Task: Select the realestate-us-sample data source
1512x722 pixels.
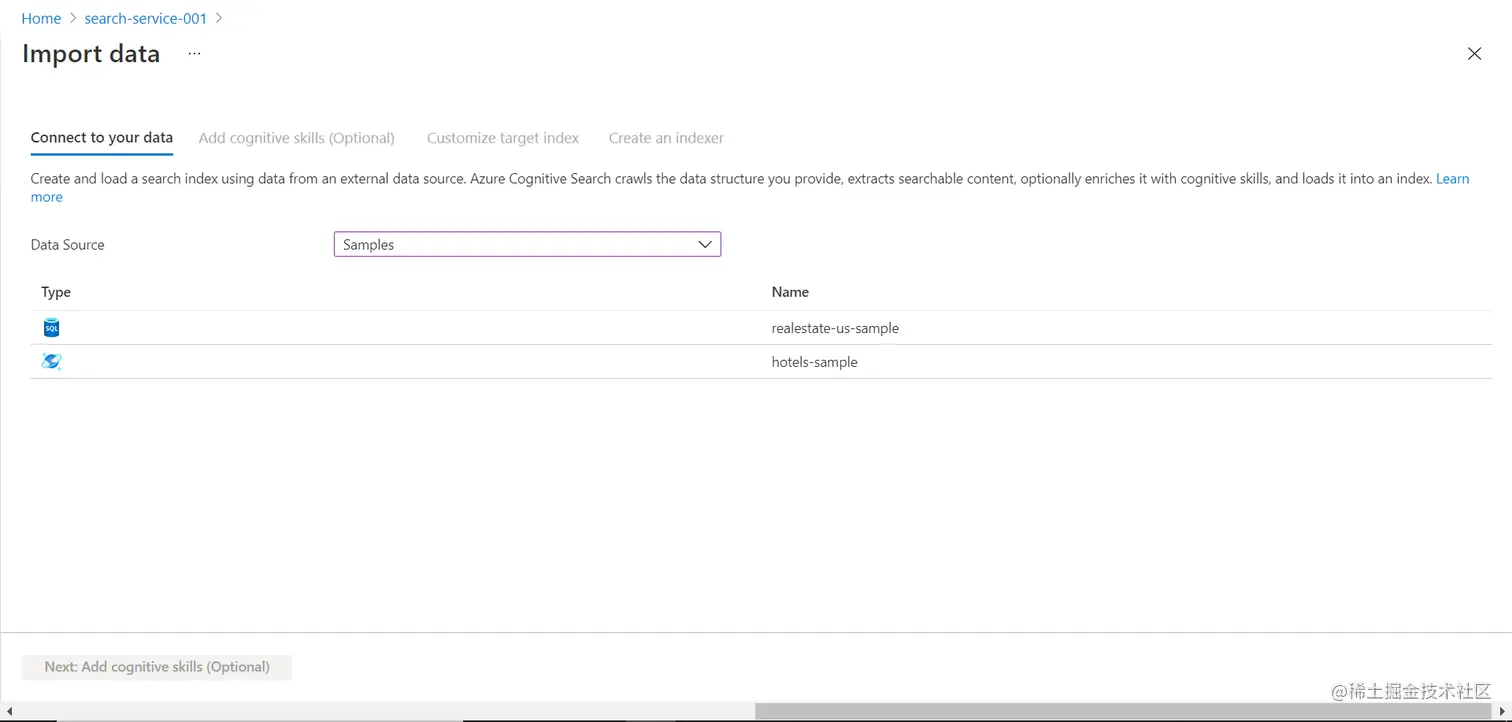Action: (761, 328)
